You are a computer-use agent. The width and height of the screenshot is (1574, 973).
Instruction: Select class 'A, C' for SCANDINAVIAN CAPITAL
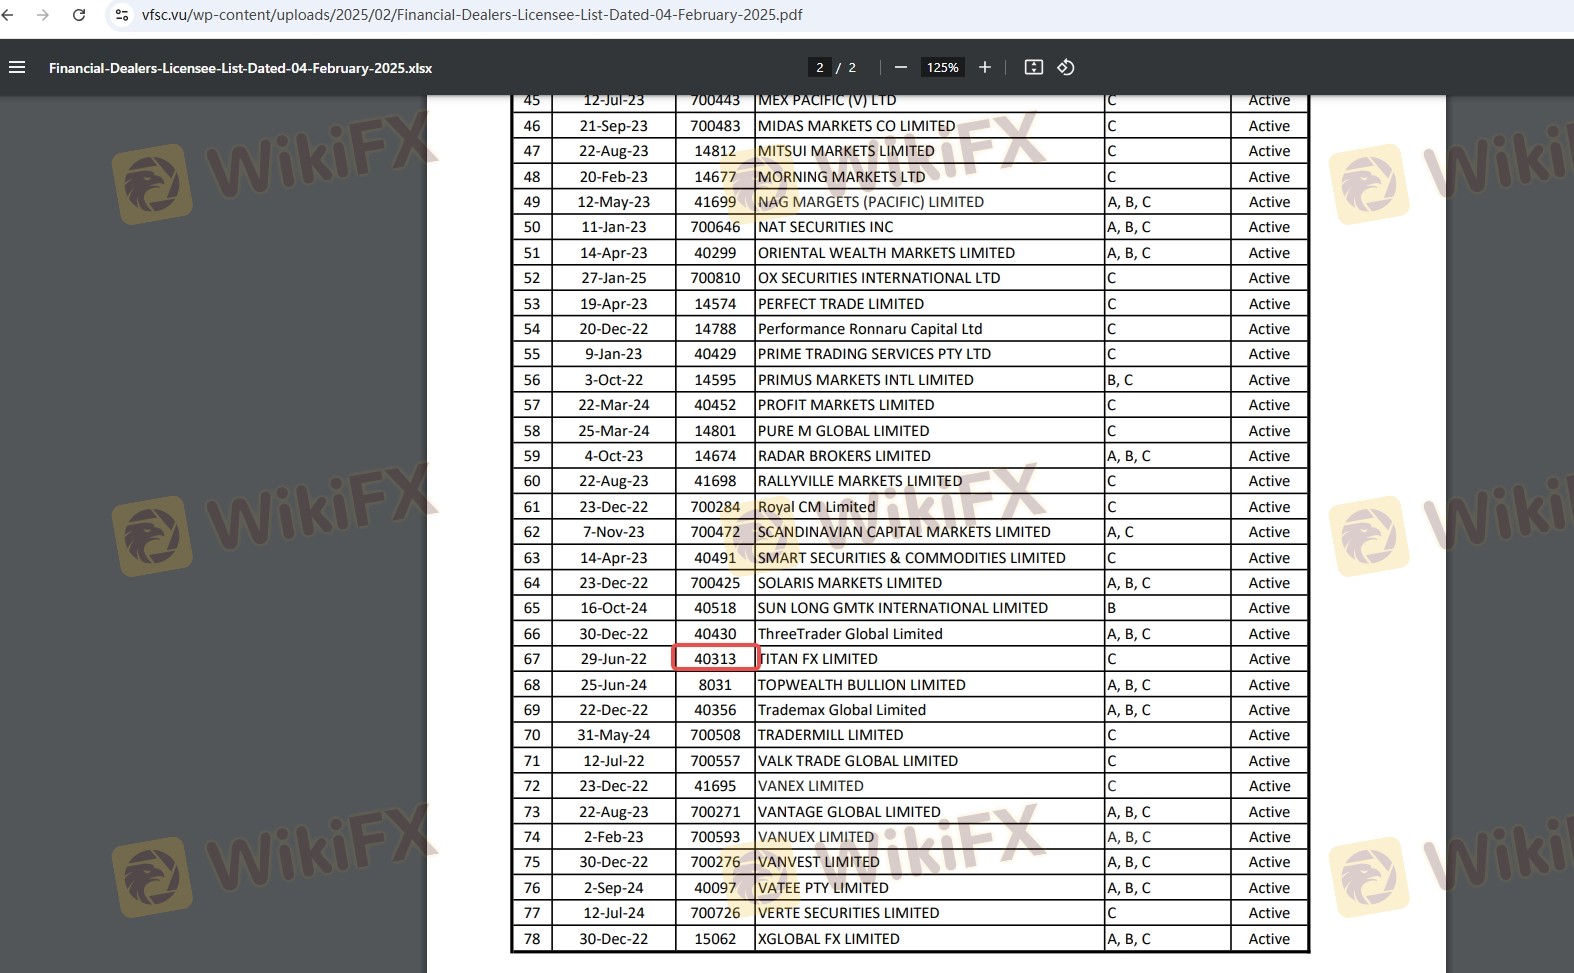click(x=1120, y=532)
